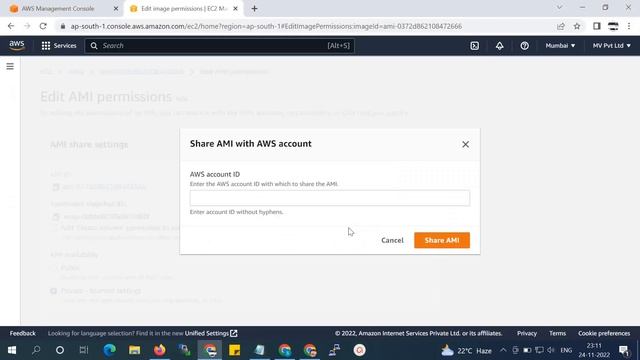The image size is (640, 360).
Task: Click the share page icon in address bar
Action: [x=560, y=26]
